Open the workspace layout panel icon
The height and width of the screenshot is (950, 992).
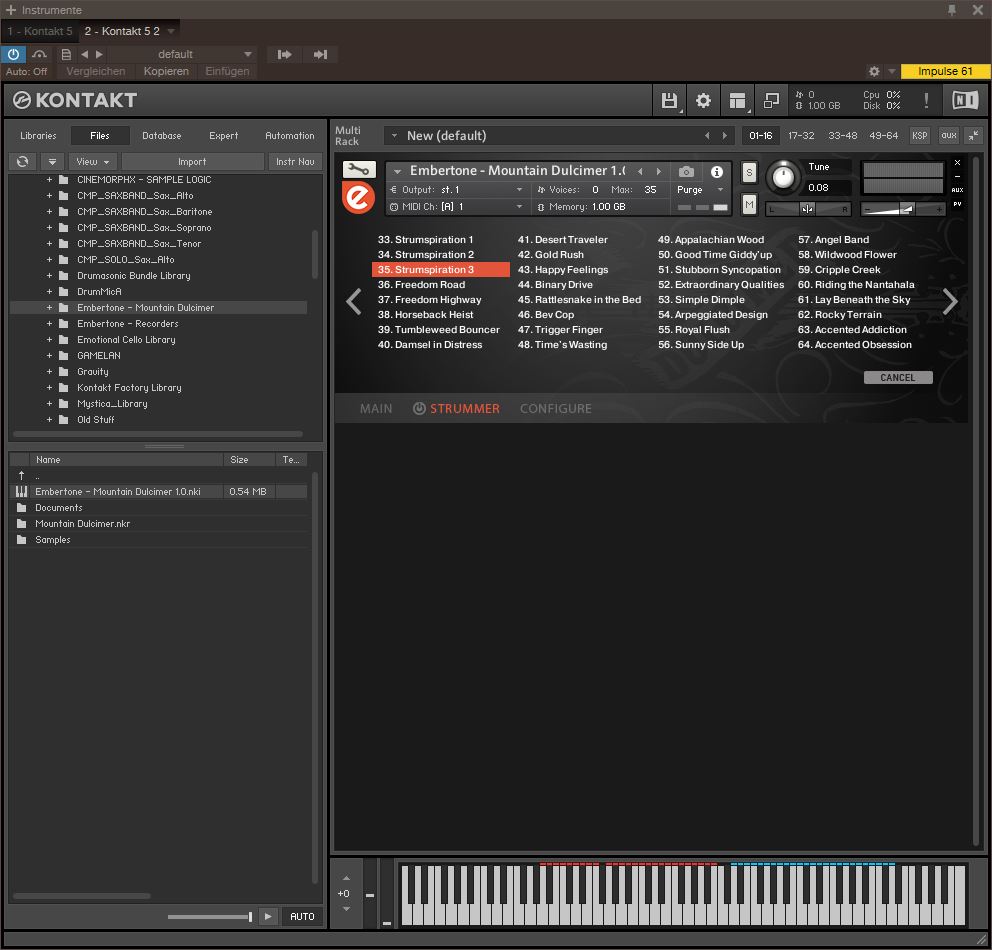coord(737,101)
